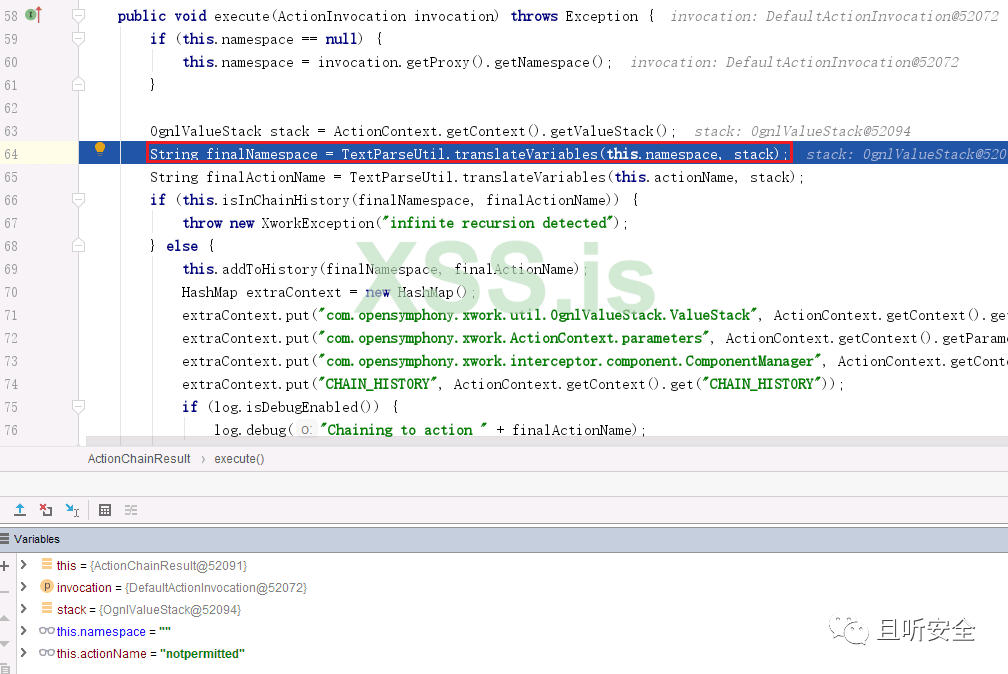Click the OgnlValueStack.ValueStack string on line 71

click(x=539, y=315)
